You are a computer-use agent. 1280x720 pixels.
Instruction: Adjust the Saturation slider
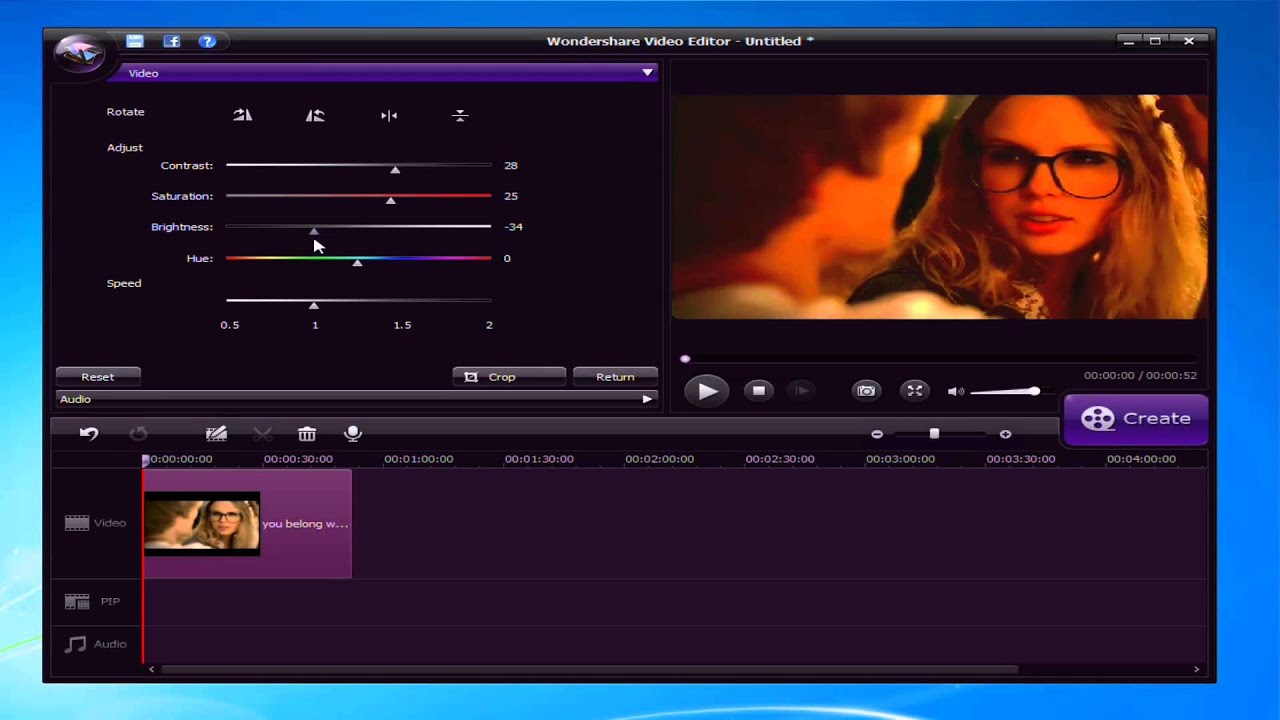tap(358, 196)
